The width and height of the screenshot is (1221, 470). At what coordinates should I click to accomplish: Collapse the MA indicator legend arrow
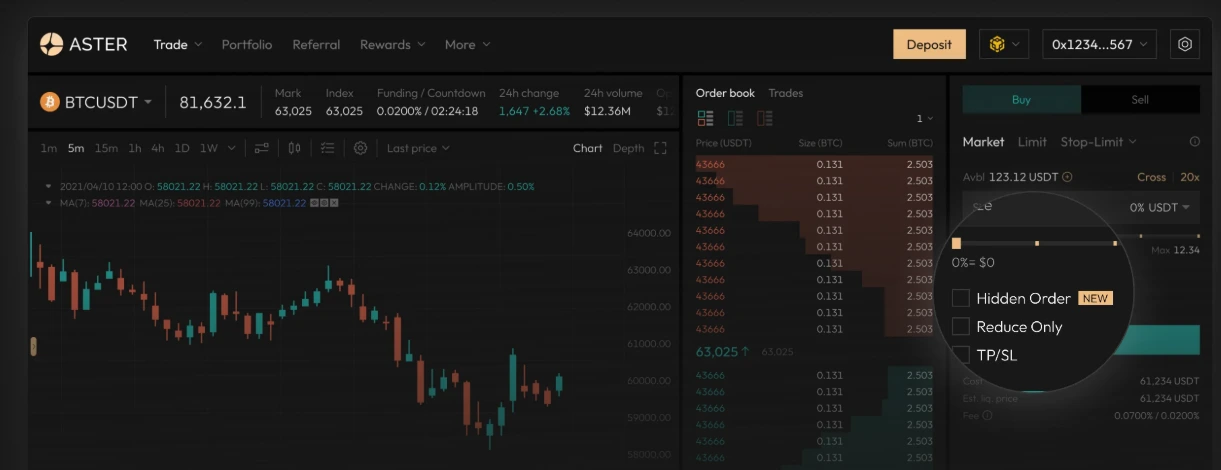(x=50, y=203)
